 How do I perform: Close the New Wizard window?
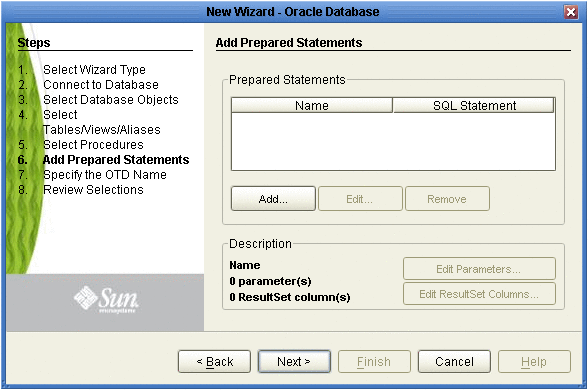pos(571,12)
